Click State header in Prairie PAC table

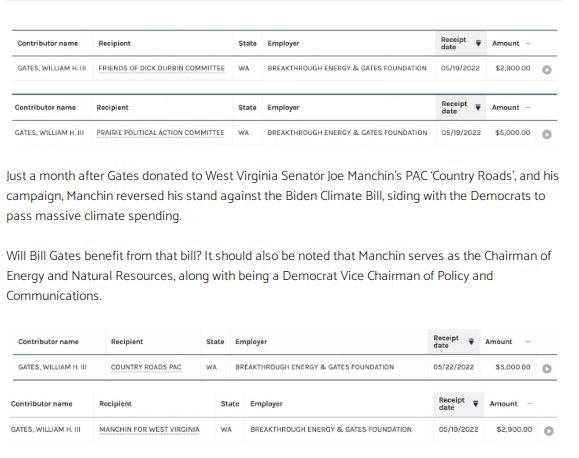pos(247,107)
